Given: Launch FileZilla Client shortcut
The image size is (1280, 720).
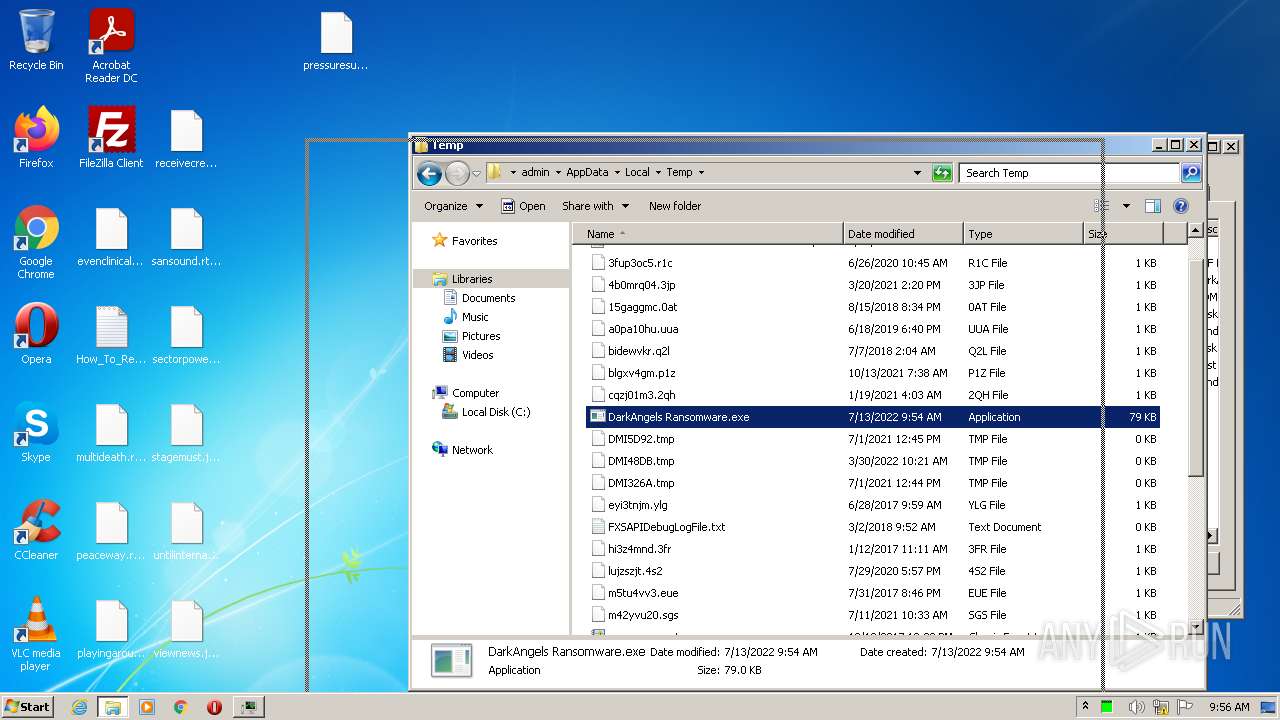Looking at the screenshot, I should click(111, 137).
